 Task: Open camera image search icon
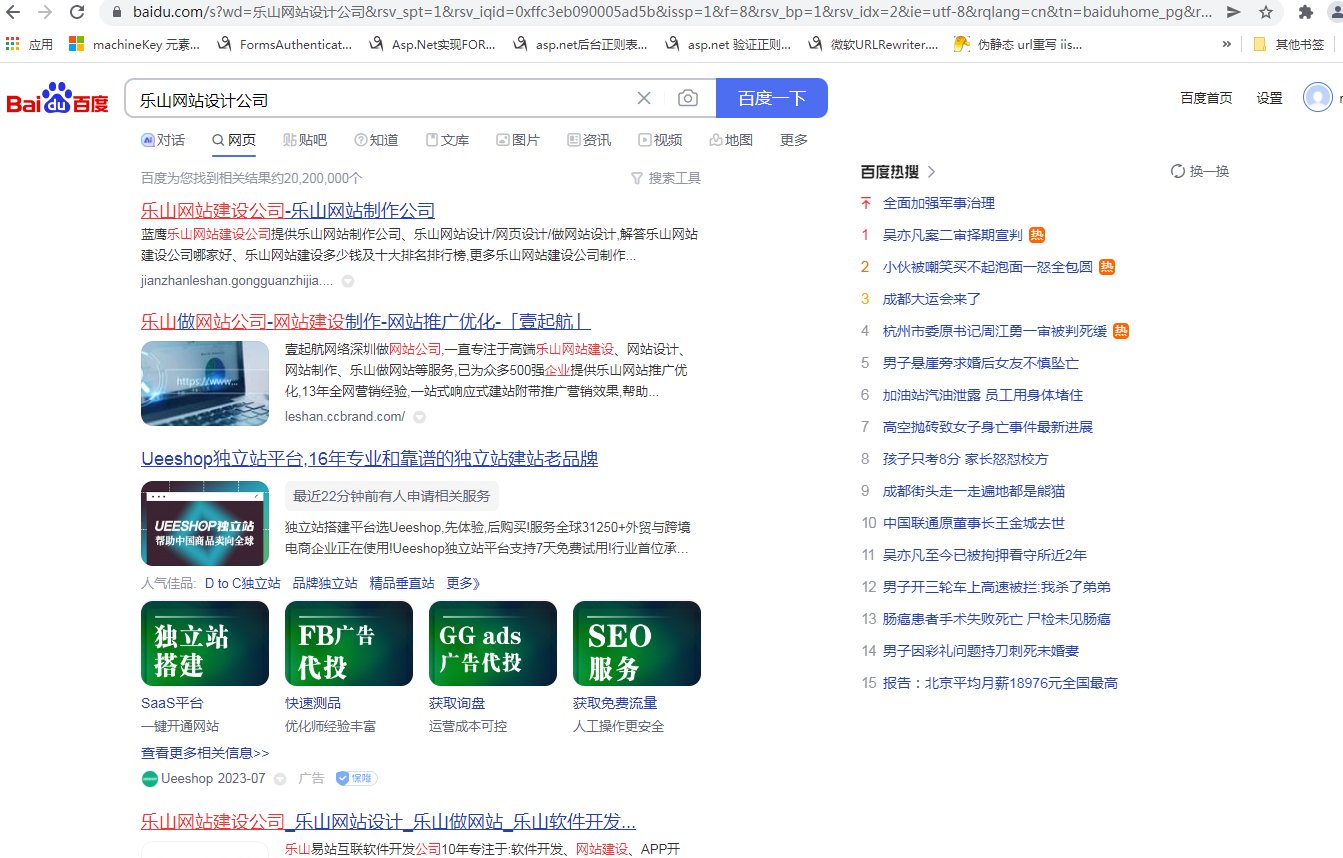point(688,98)
